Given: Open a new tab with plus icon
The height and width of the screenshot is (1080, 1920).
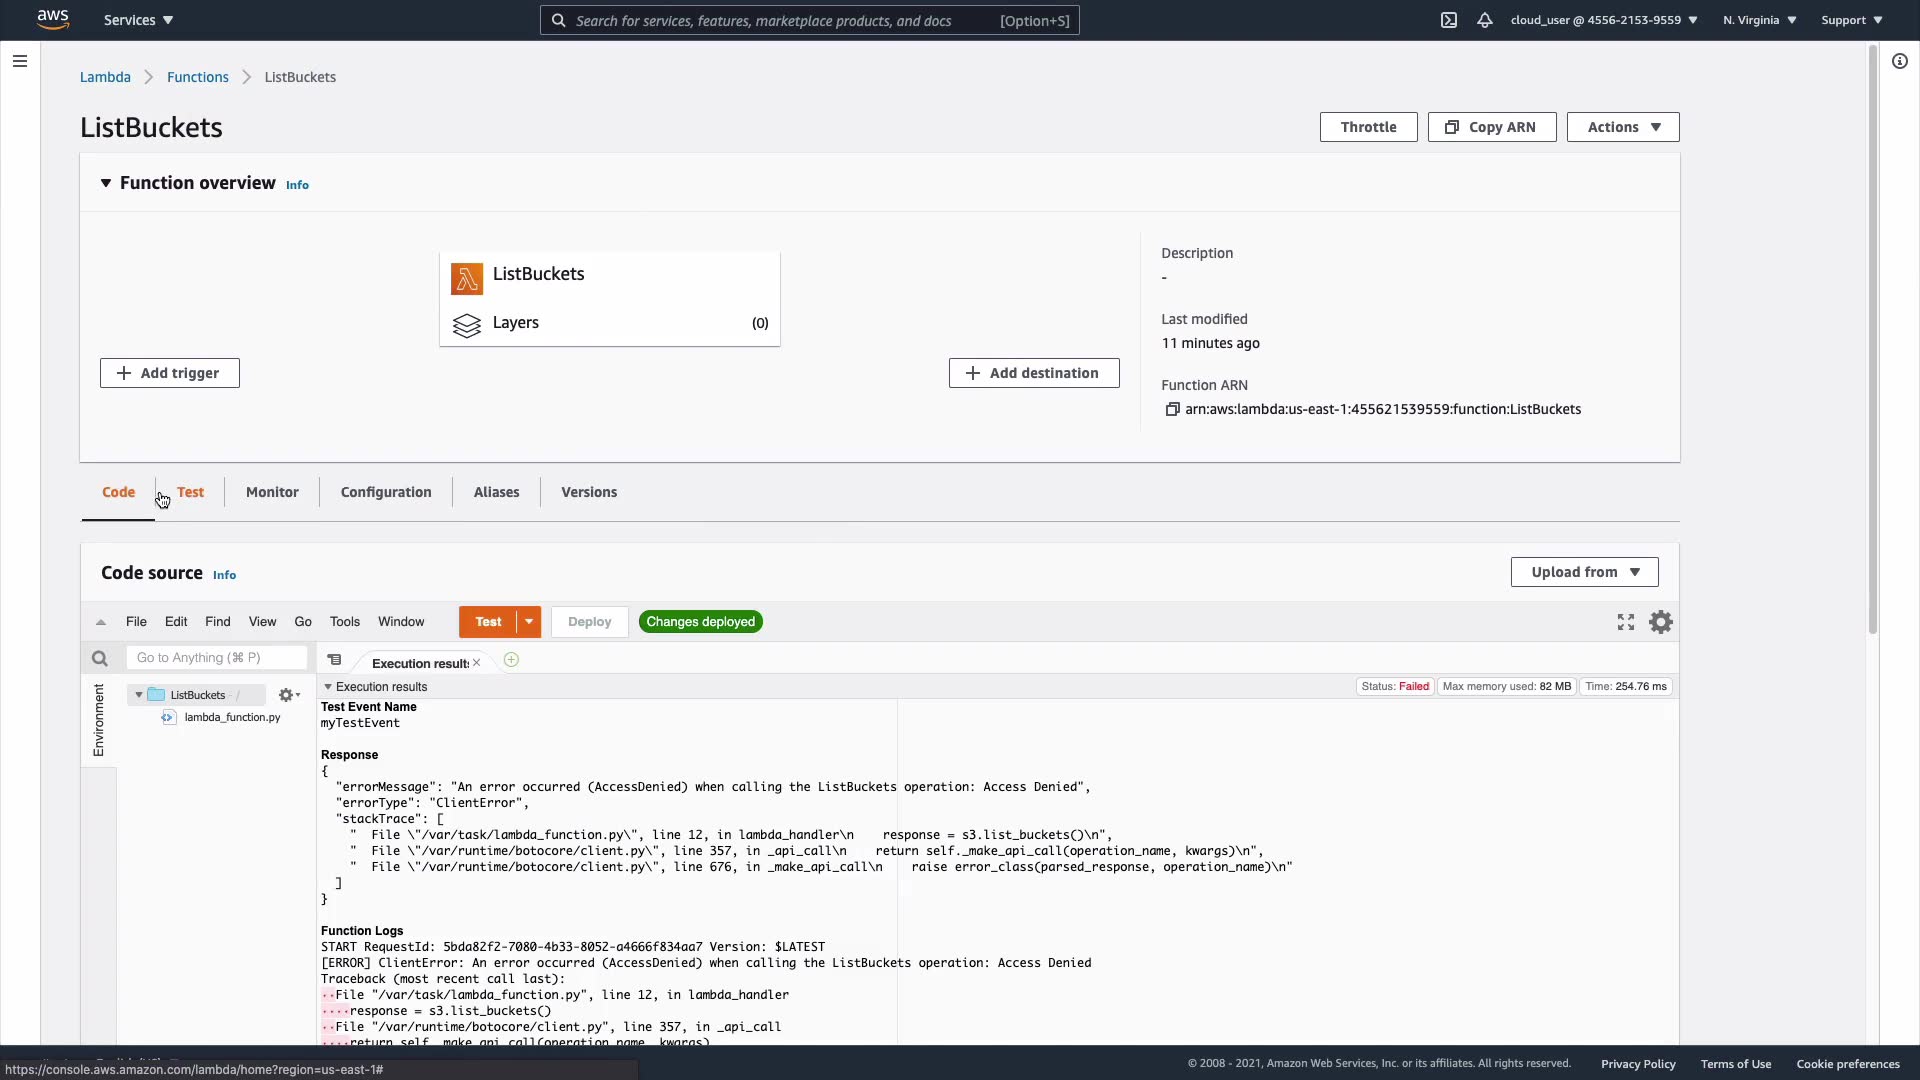Looking at the screenshot, I should tap(511, 660).
